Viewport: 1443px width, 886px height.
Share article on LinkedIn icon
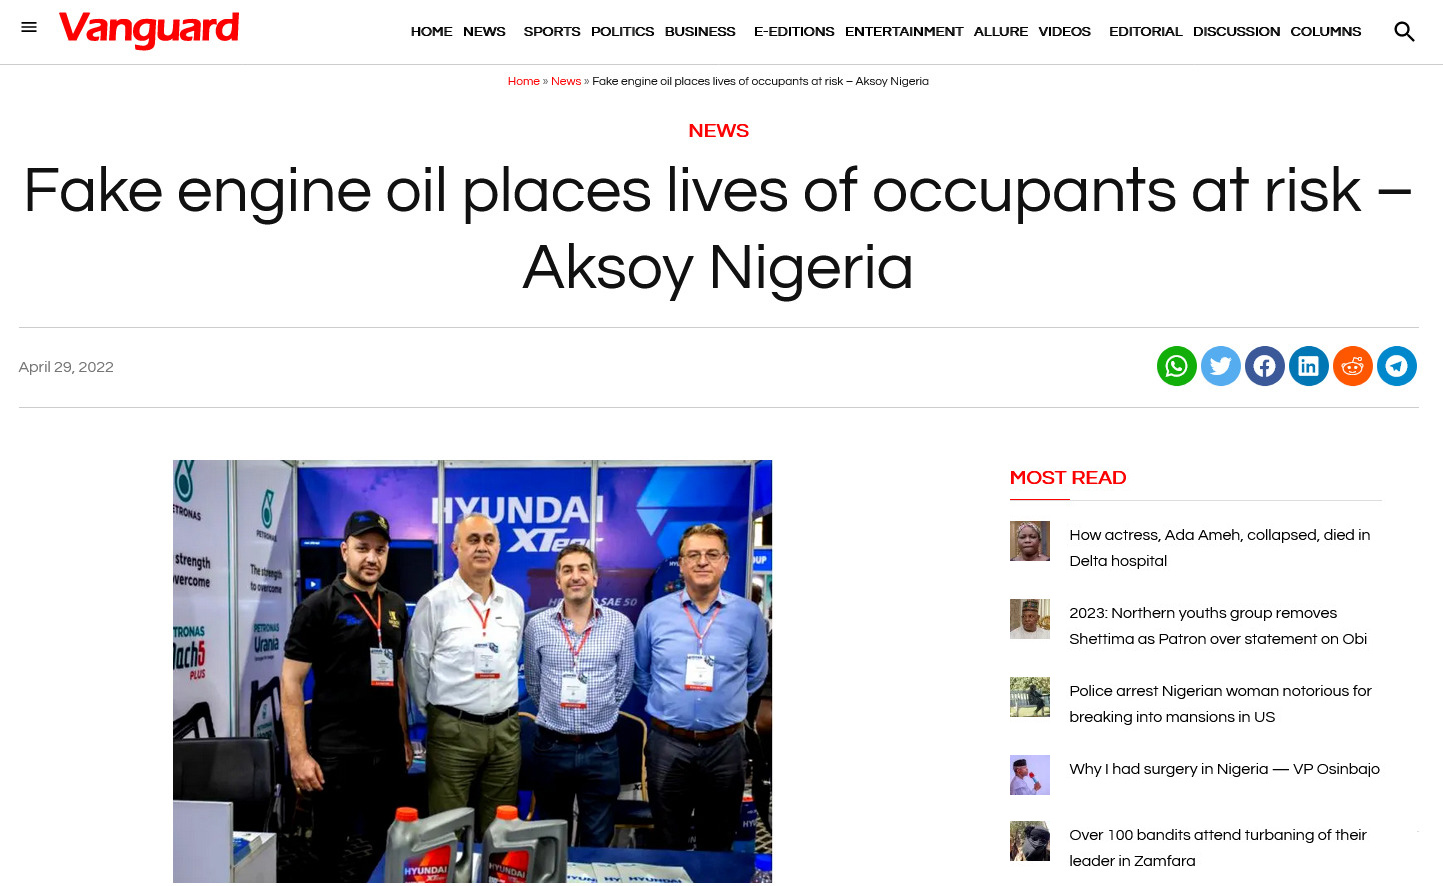(1309, 366)
